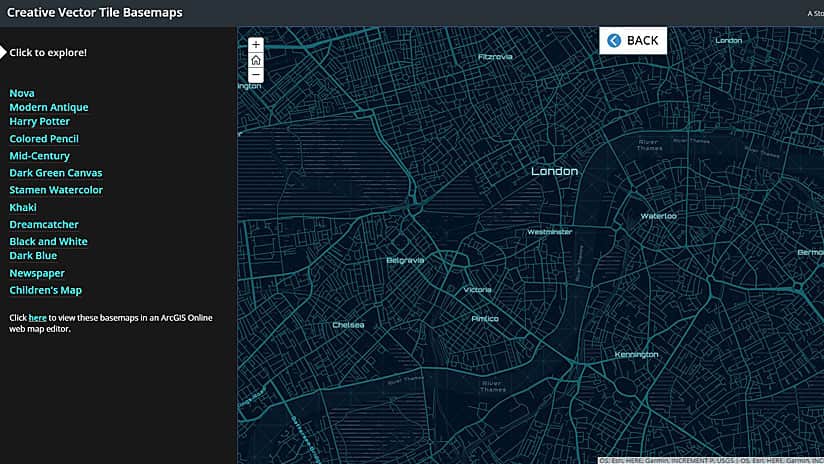824x464 pixels.
Task: Click the London label on map
Action: (x=554, y=171)
